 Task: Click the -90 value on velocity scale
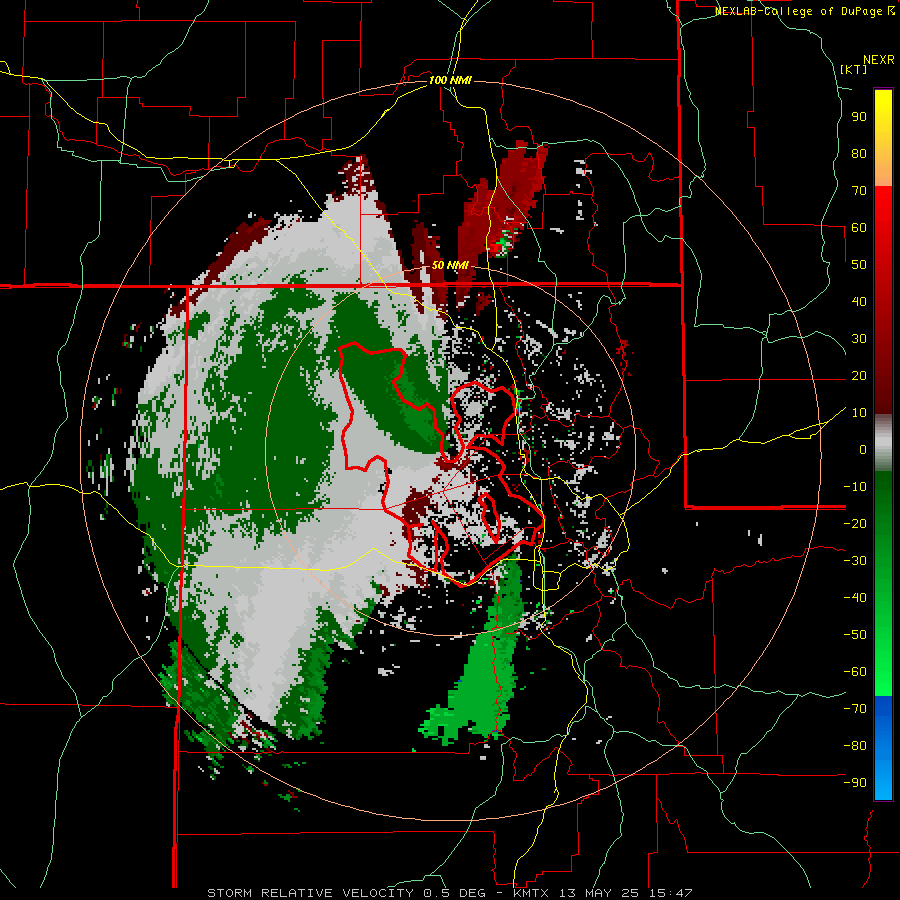click(x=855, y=783)
